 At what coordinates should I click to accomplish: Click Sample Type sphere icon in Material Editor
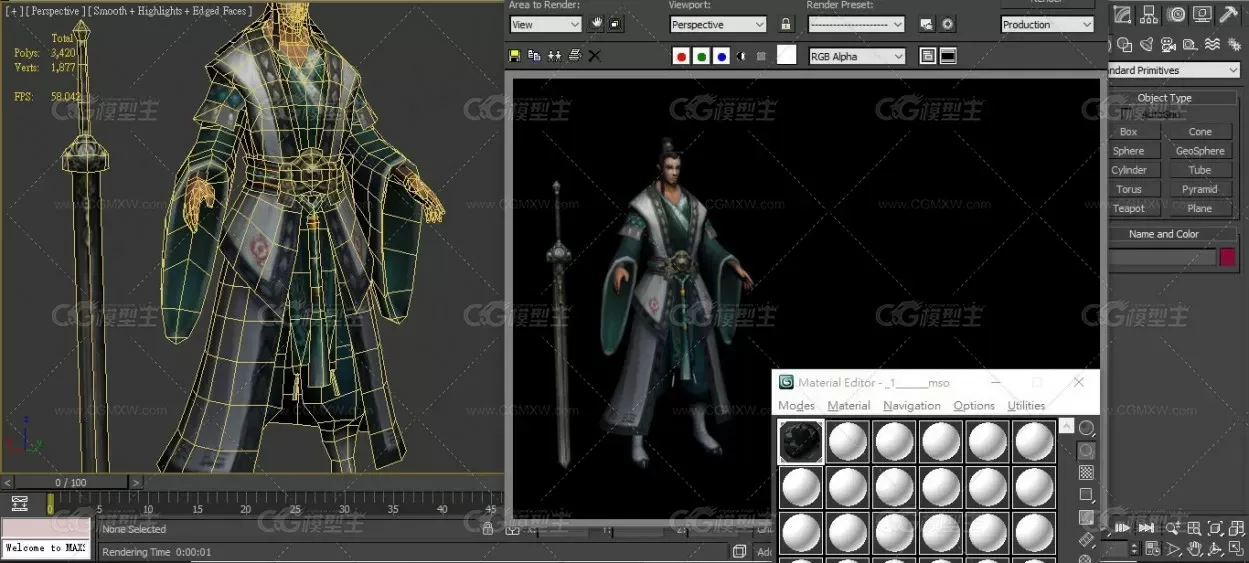coord(1086,428)
